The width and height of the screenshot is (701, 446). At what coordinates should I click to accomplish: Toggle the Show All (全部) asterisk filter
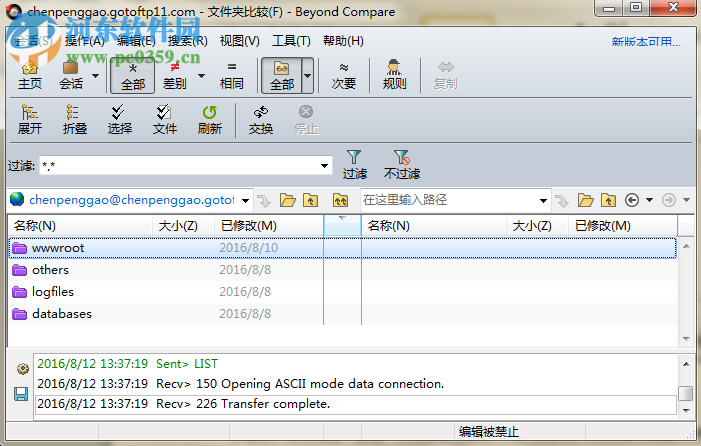[133, 76]
